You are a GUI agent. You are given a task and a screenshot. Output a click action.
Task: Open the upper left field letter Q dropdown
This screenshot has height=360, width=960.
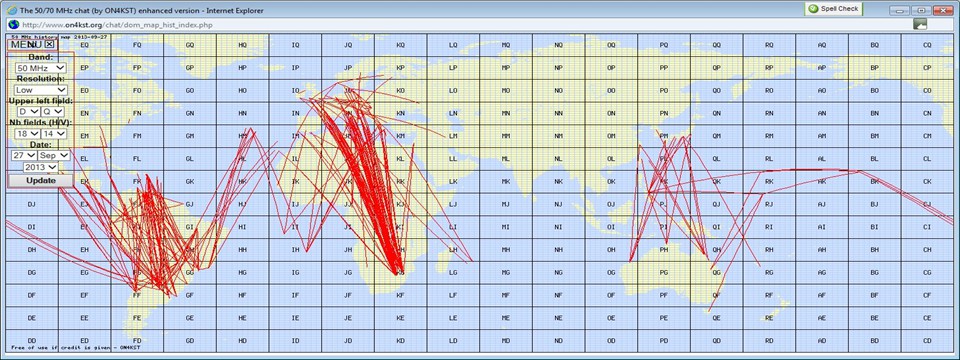53,111
